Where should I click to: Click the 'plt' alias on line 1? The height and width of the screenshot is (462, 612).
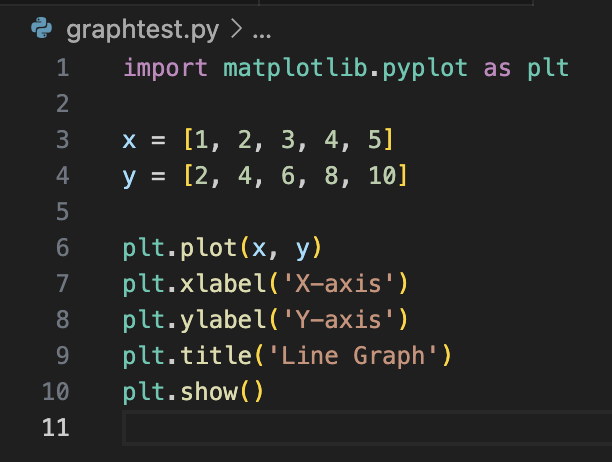[x=548, y=69]
